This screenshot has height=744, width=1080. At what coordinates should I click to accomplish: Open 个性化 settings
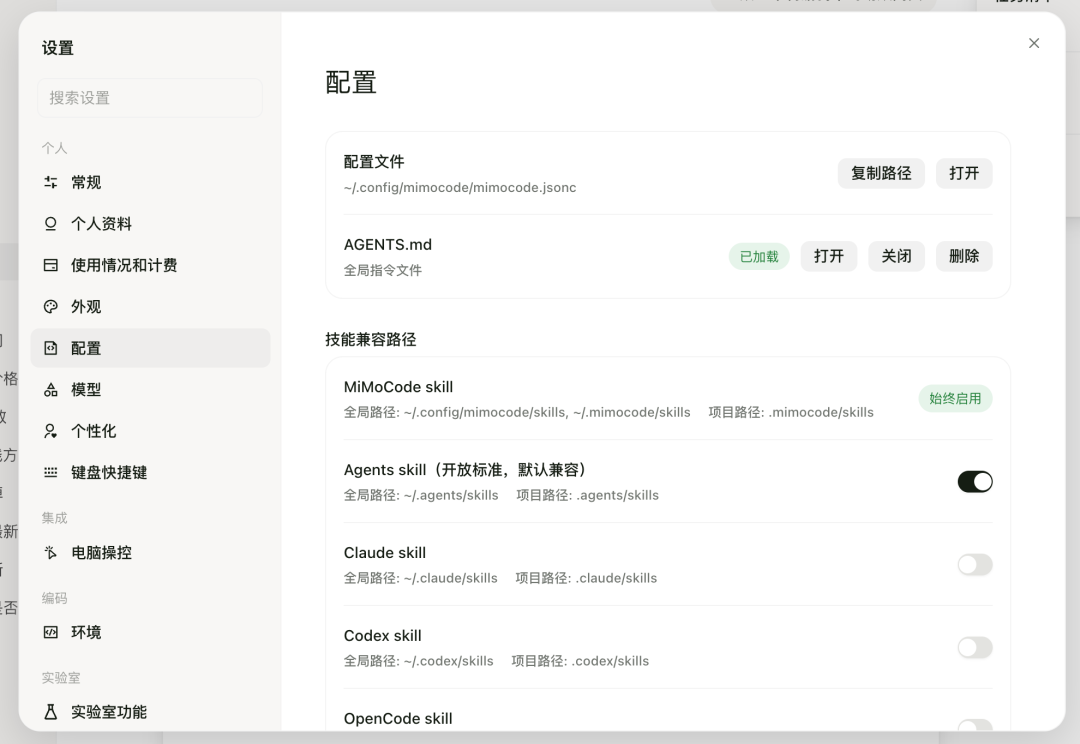pyautogui.click(x=150, y=431)
